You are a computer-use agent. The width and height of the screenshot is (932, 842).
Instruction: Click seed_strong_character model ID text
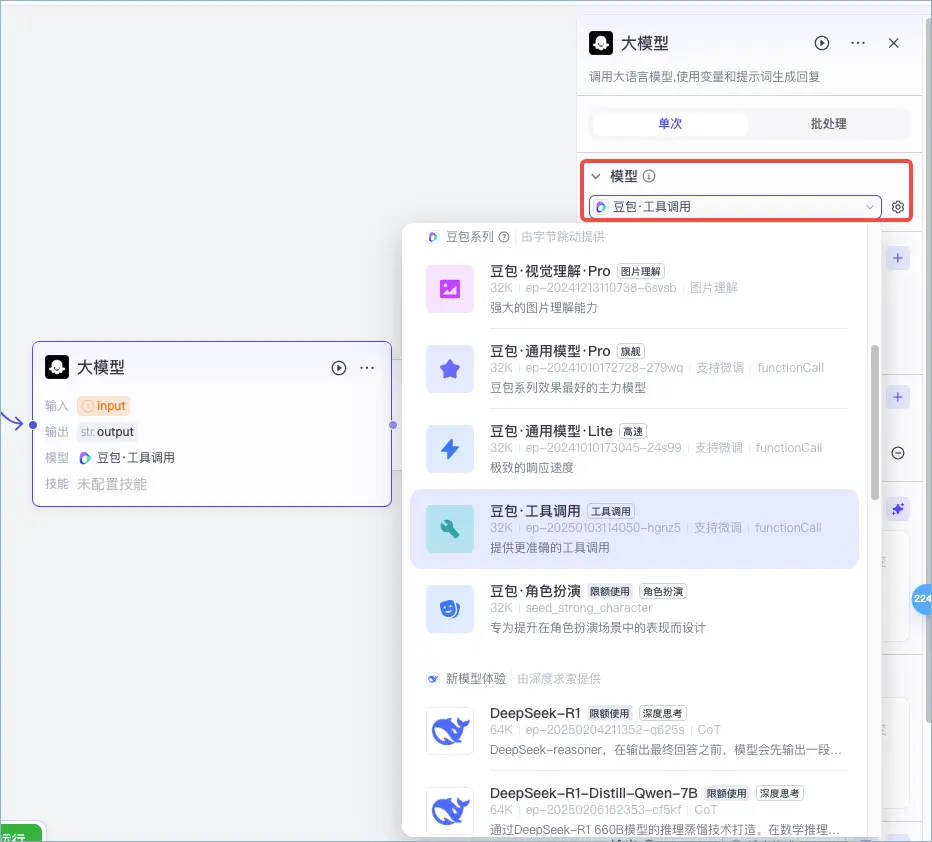tap(588, 608)
